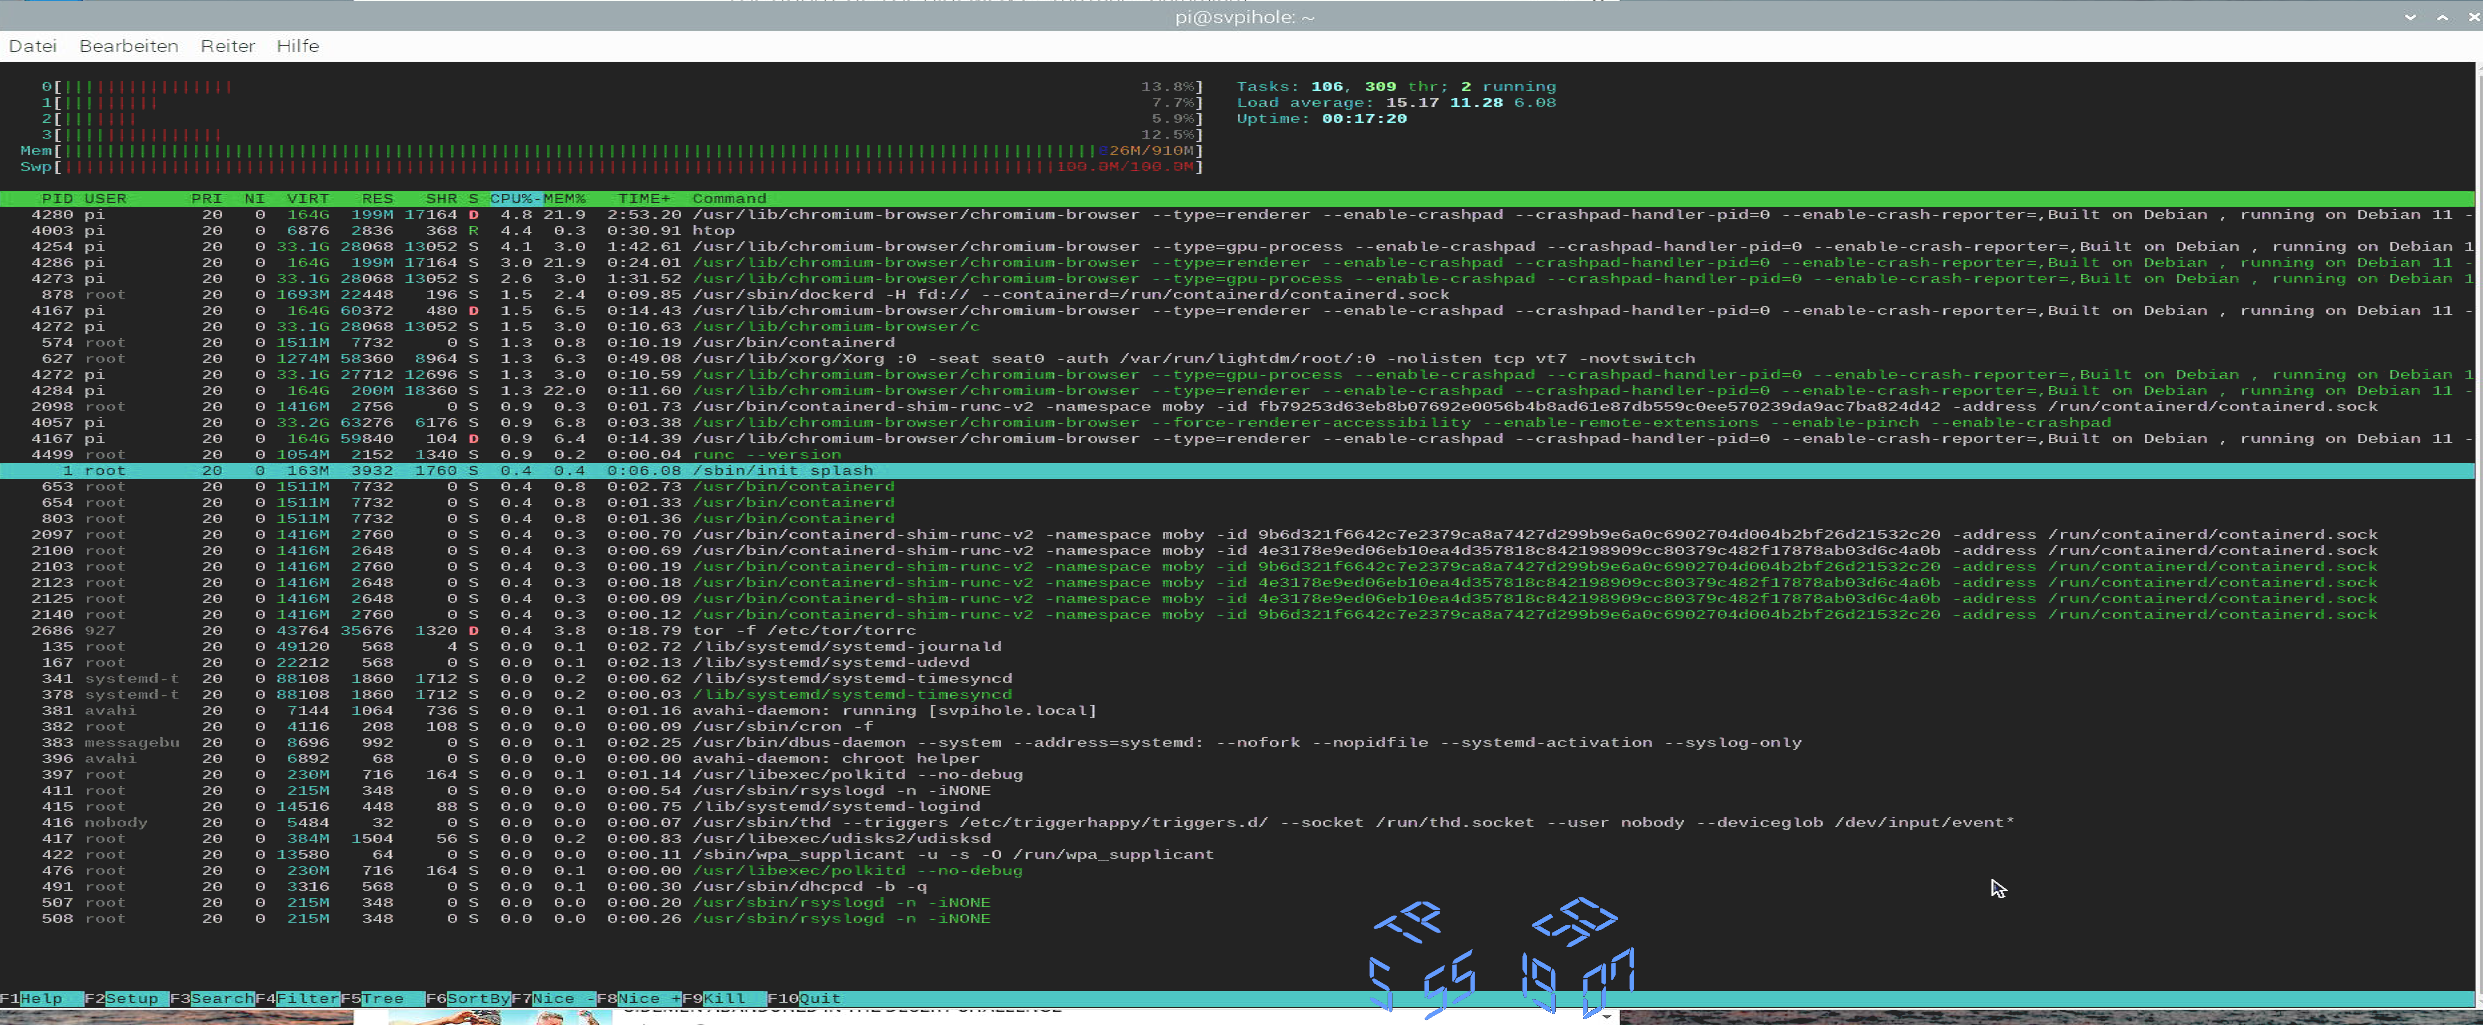Sort by NI column header

tap(254, 198)
